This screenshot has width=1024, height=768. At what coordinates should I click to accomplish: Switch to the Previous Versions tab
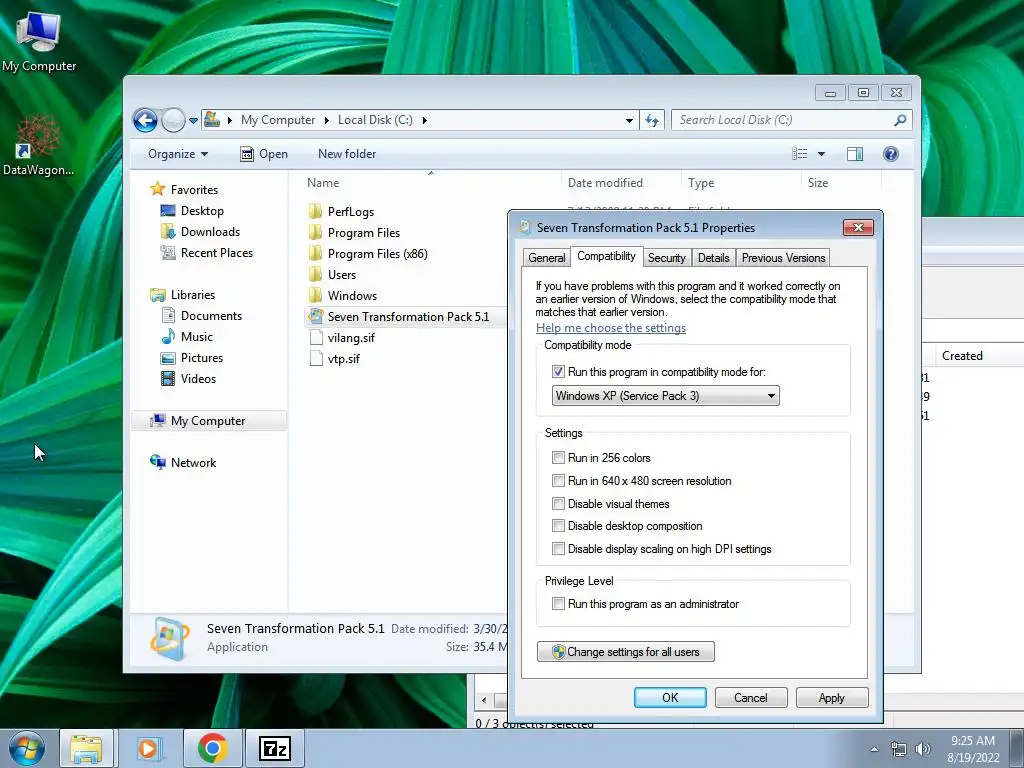point(783,258)
